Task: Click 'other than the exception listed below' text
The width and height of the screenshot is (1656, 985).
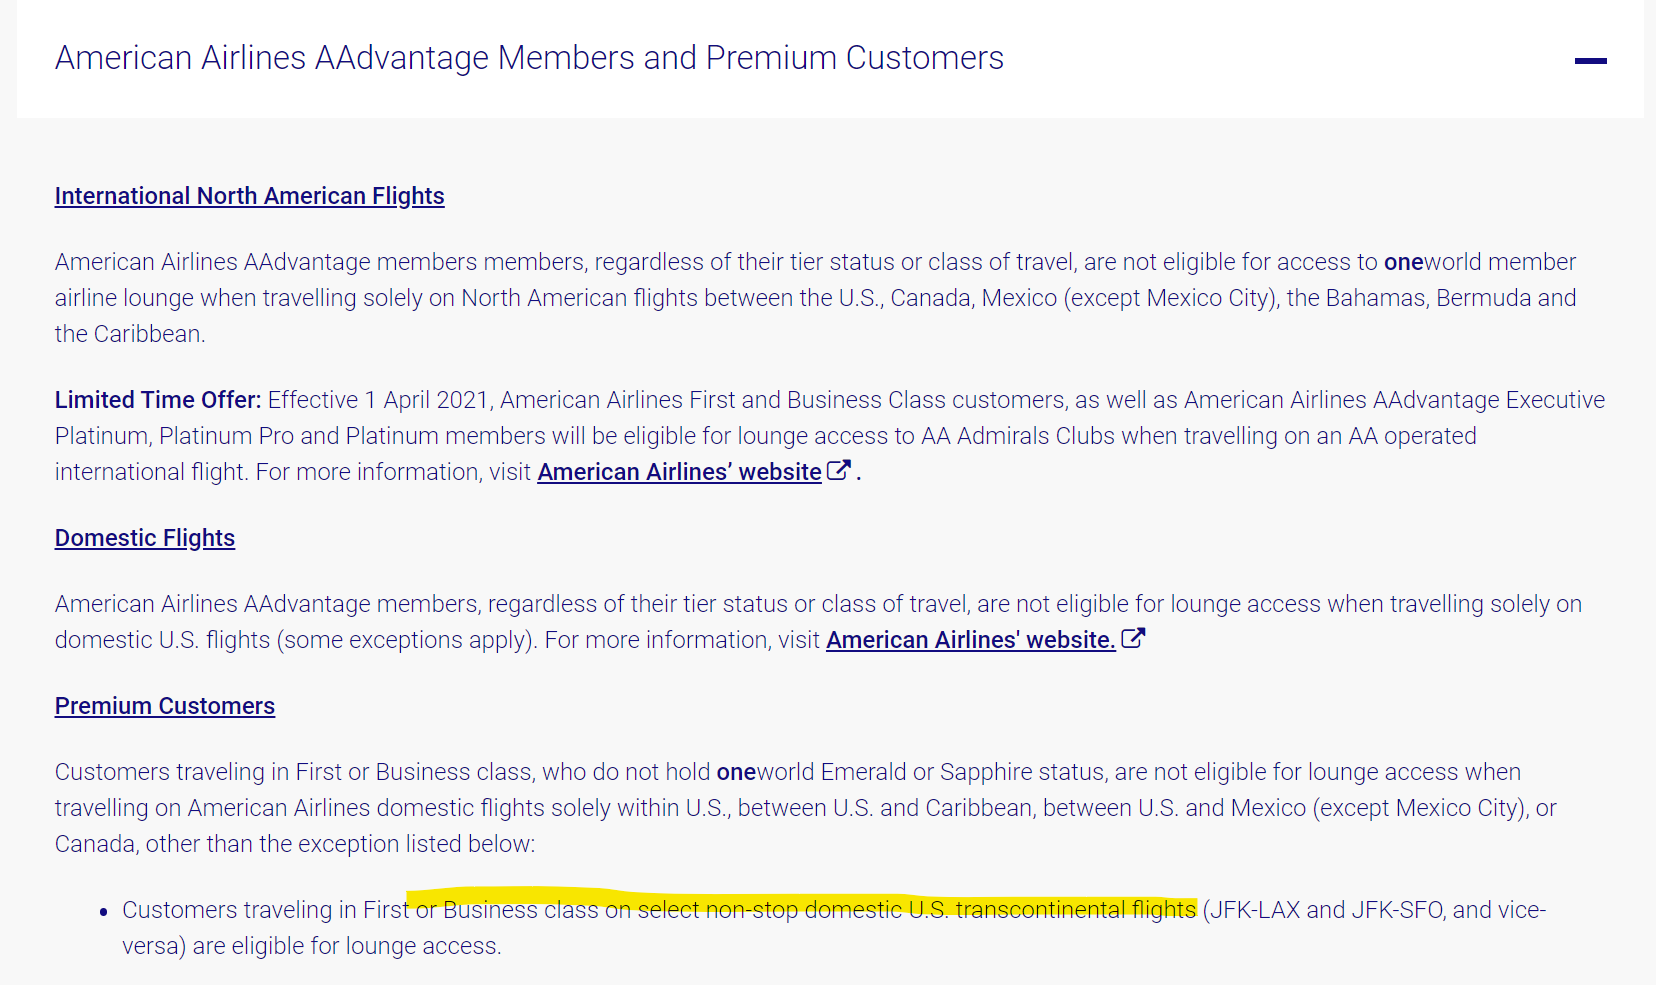Action: point(340,844)
